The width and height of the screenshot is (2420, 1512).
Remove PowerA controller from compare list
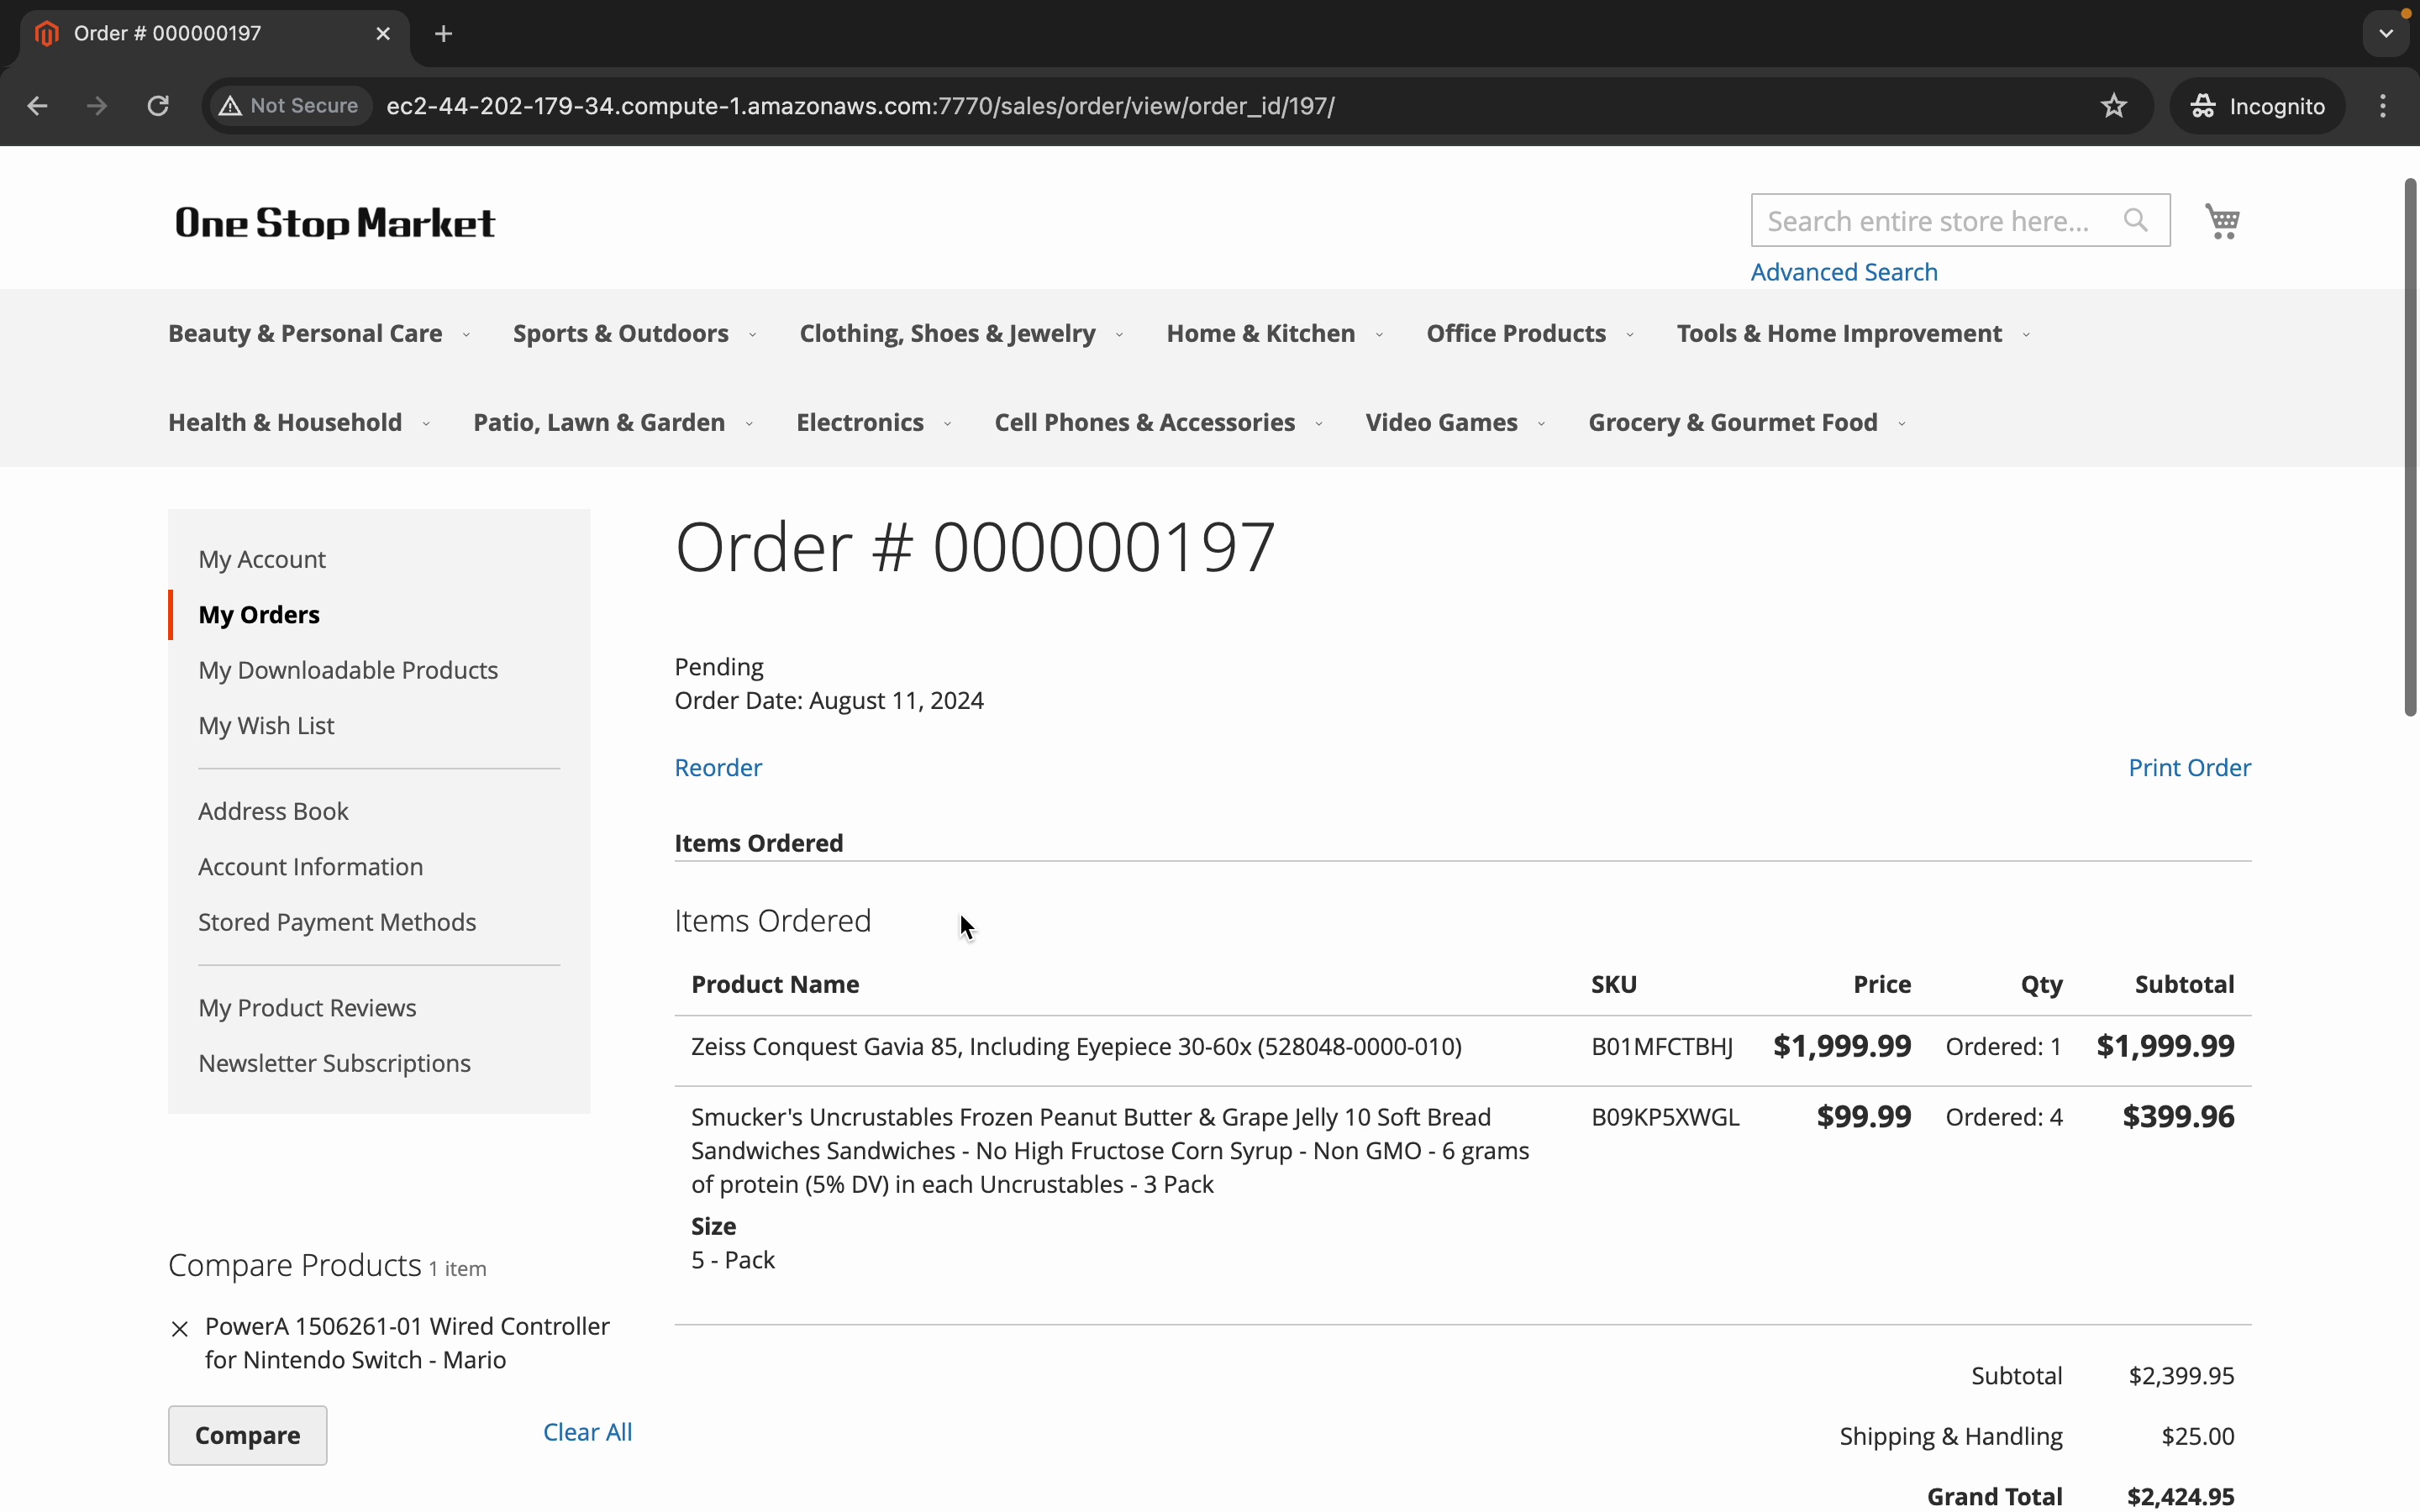coord(180,1329)
